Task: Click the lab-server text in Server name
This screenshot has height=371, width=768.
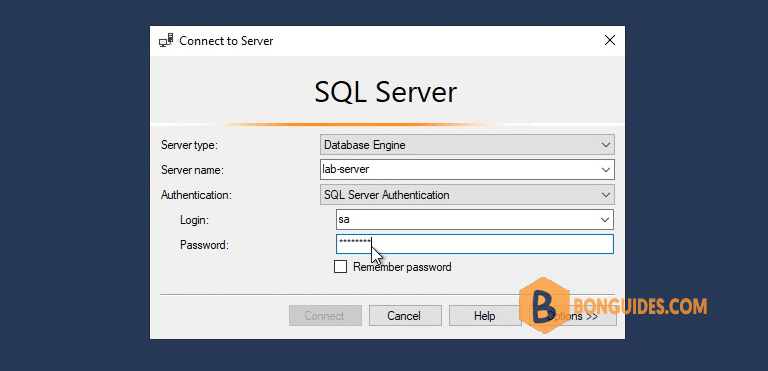Action: [345, 170]
